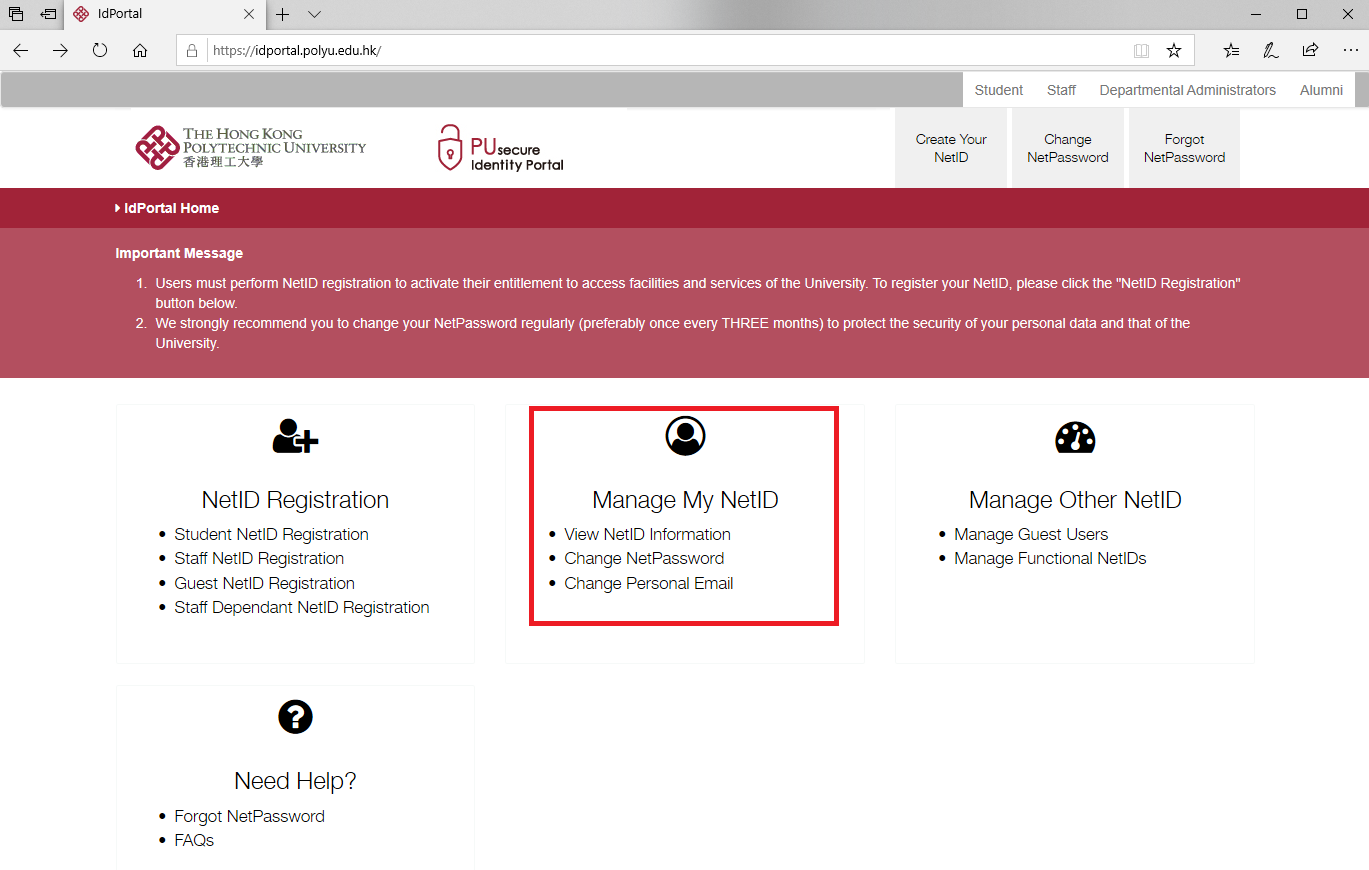This screenshot has height=870, width=1369.
Task: Open the Alumni menu item
Action: pos(1321,90)
